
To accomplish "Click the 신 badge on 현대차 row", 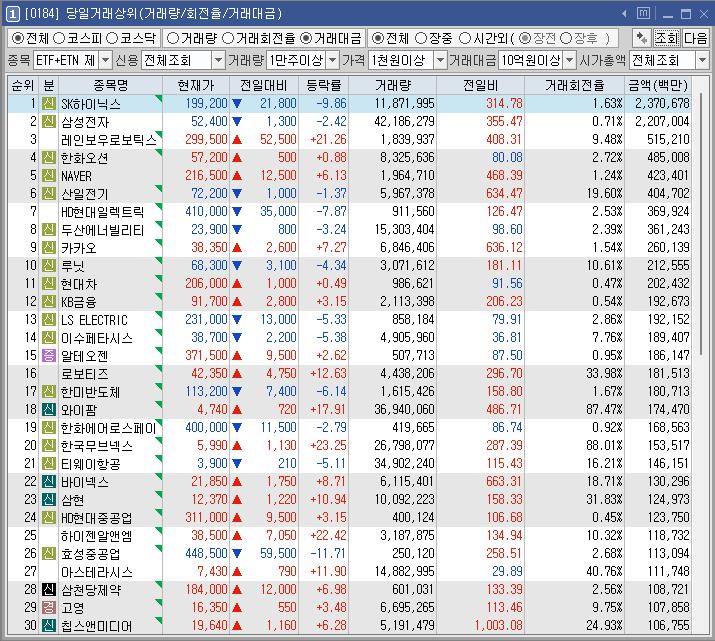I will coord(49,284).
